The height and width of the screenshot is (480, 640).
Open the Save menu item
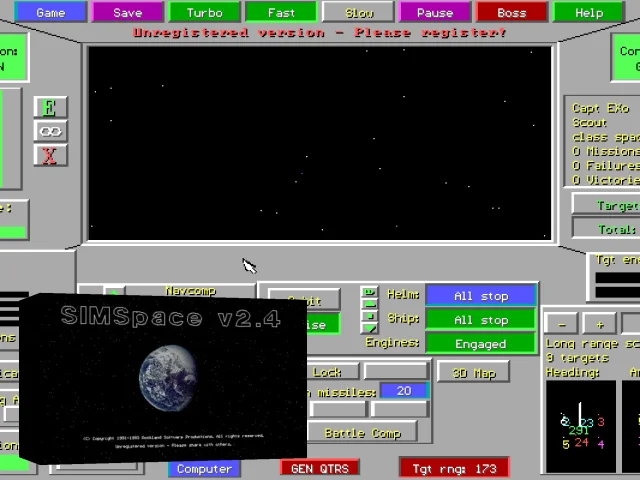(127, 12)
